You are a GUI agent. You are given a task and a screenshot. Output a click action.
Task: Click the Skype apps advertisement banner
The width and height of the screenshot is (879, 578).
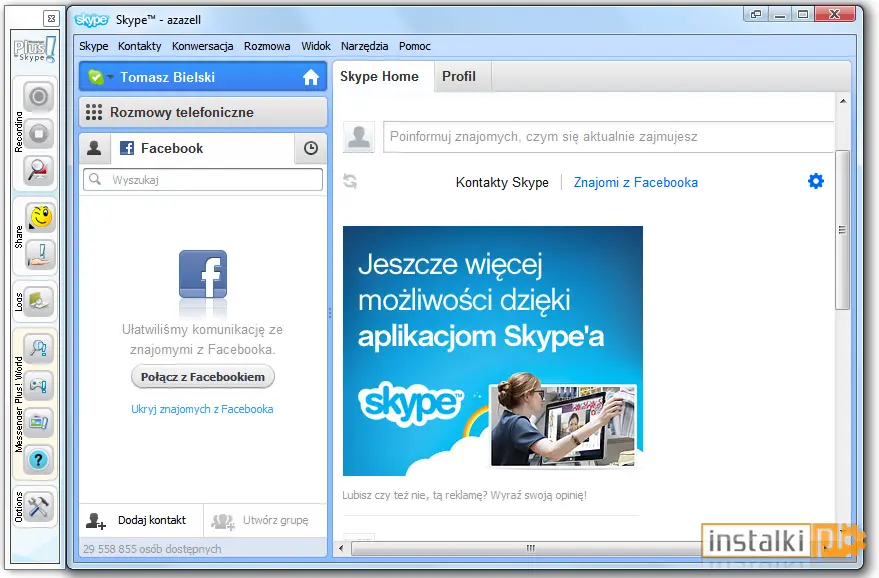(493, 351)
